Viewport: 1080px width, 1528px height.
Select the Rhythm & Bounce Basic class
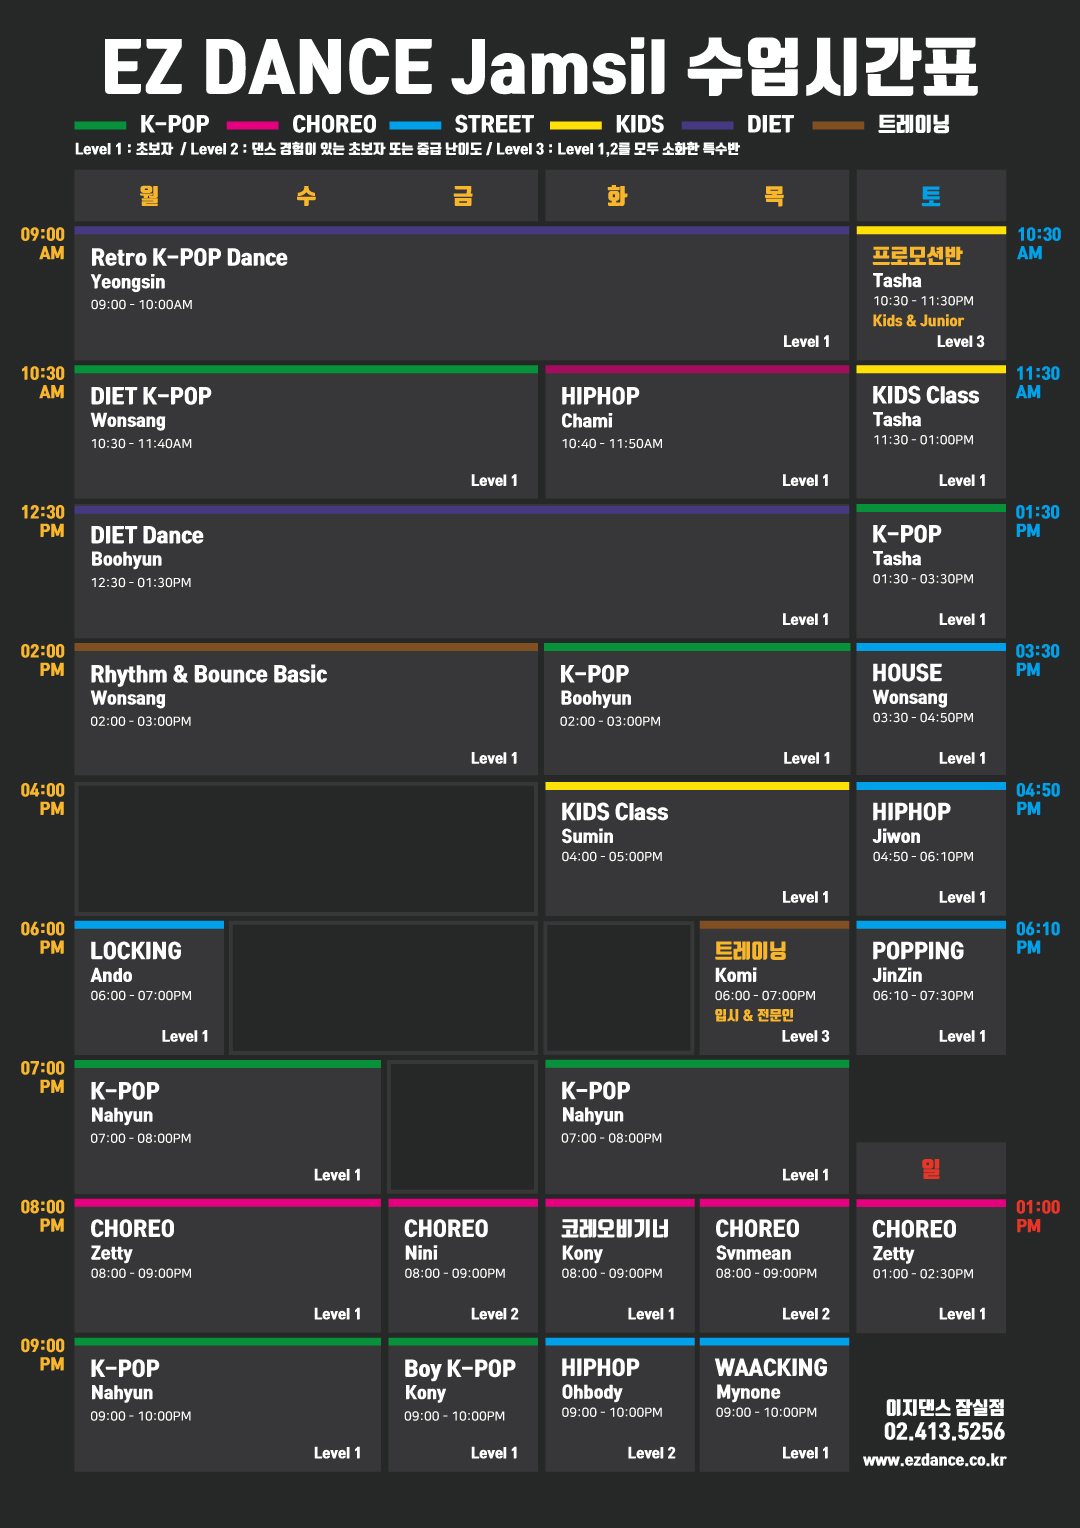tap(306, 710)
